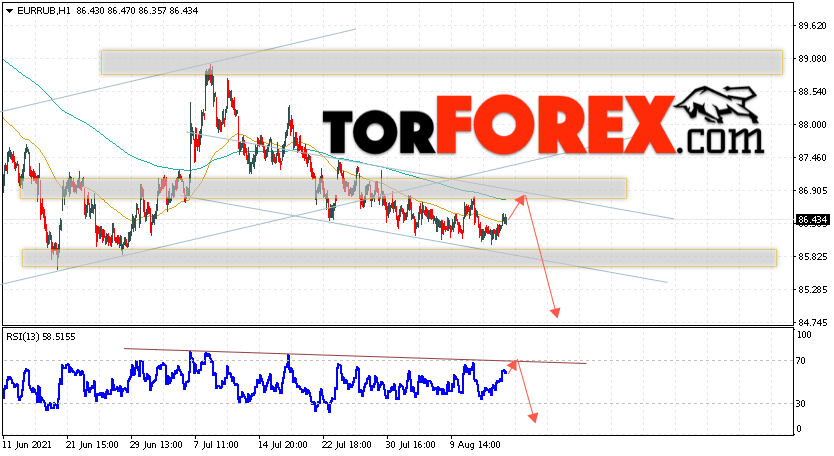Viewport: 834px width, 456px height.
Task: Click the 22 Jul 18:00 time label
Action: (x=347, y=445)
